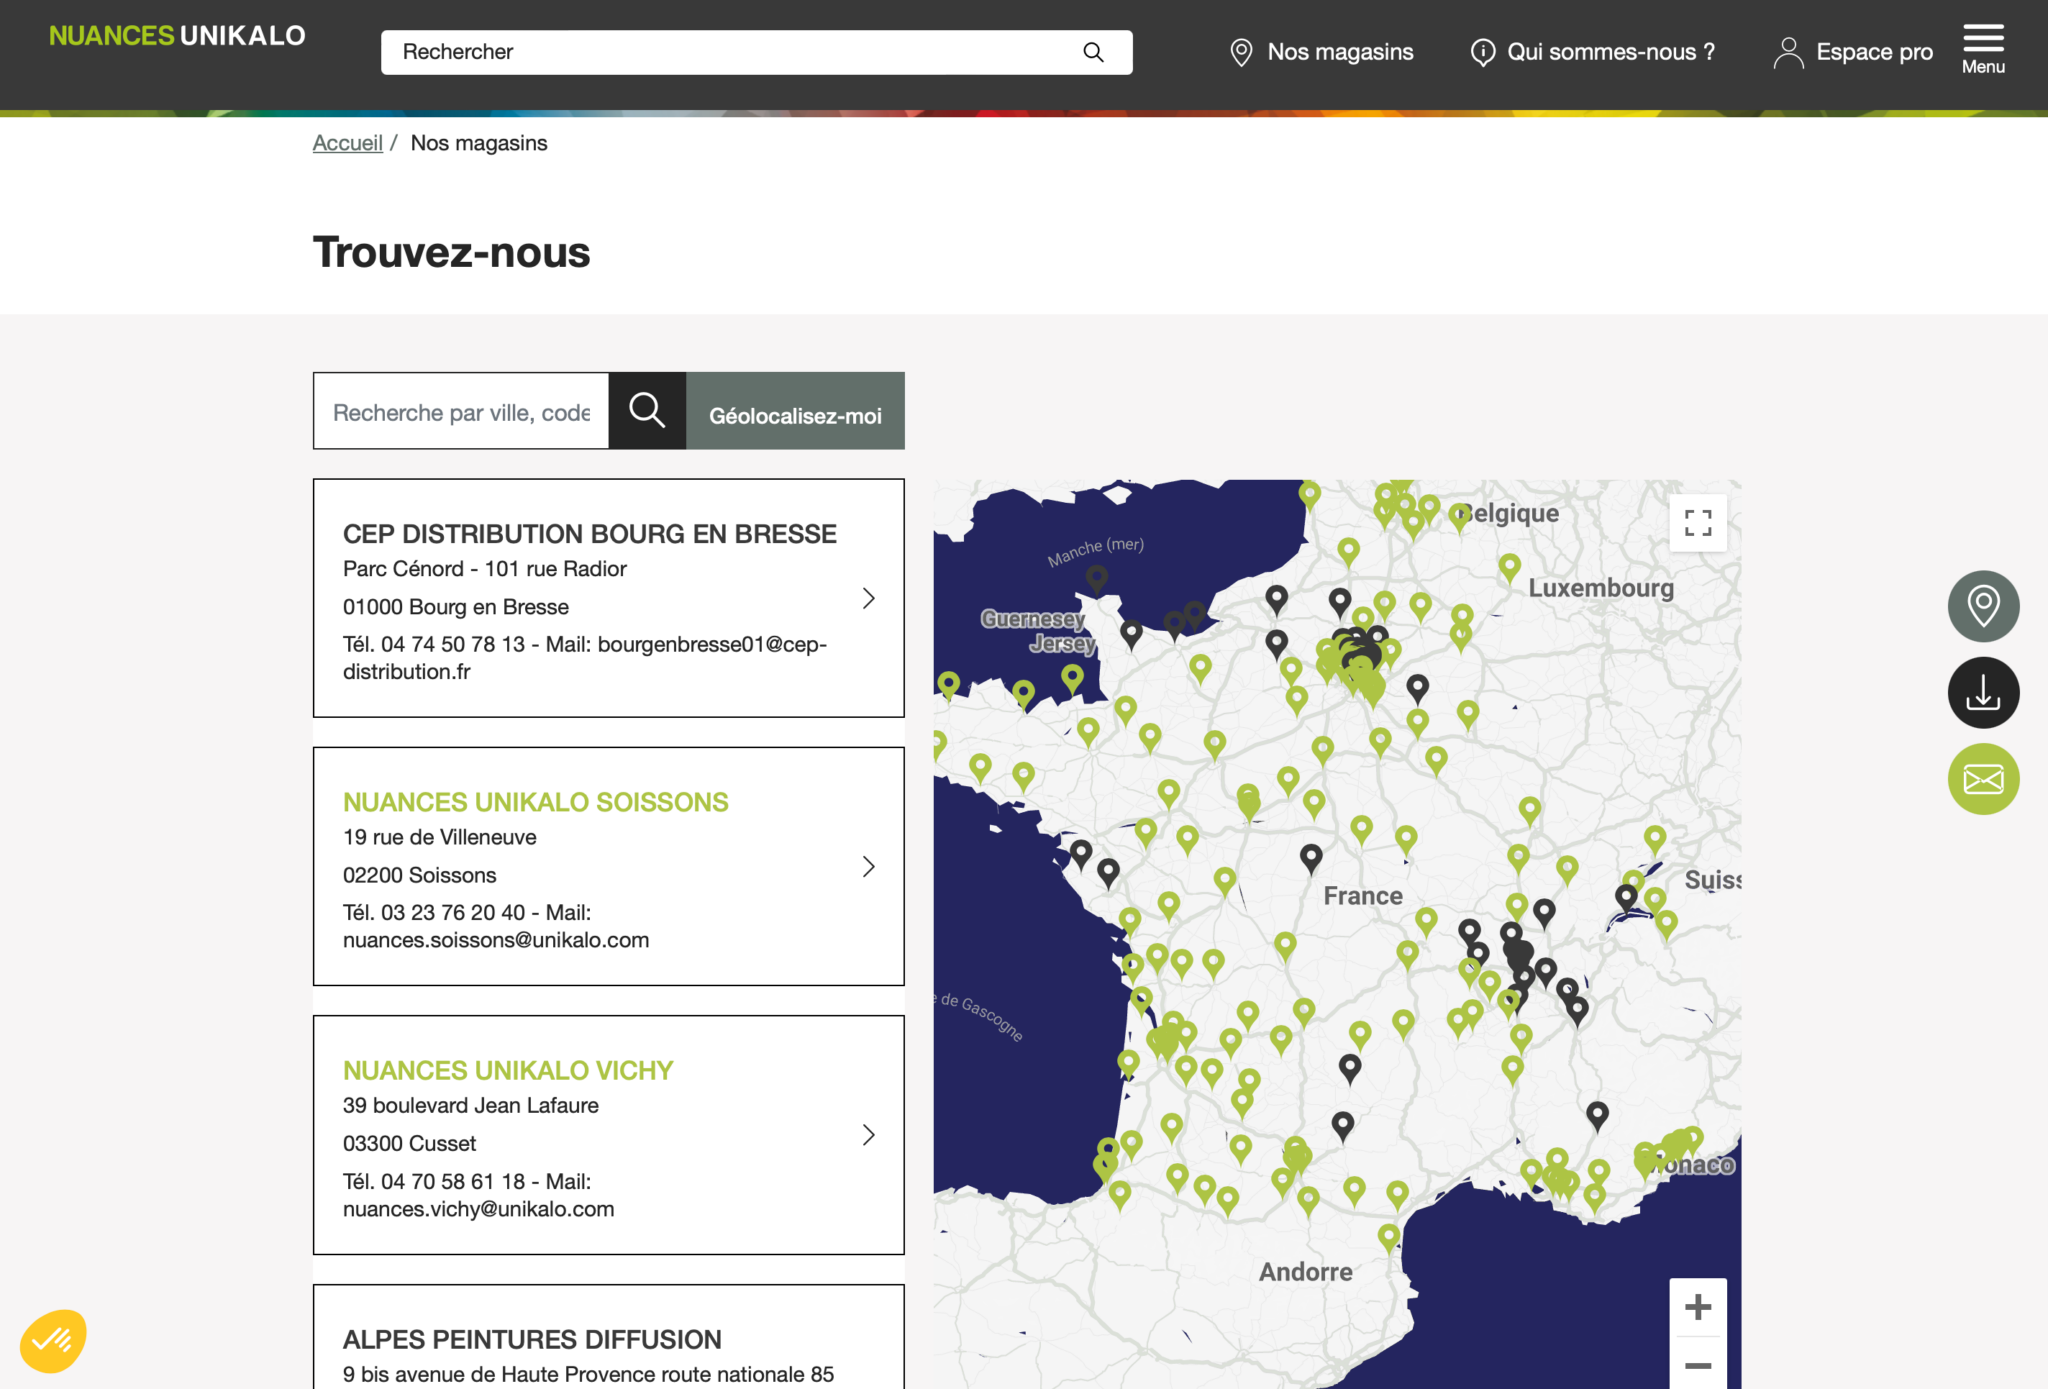2048x1389 pixels.
Task: Open CEP DISTRIBUTION BOURG EN BRESSE title
Action: [x=590, y=534]
